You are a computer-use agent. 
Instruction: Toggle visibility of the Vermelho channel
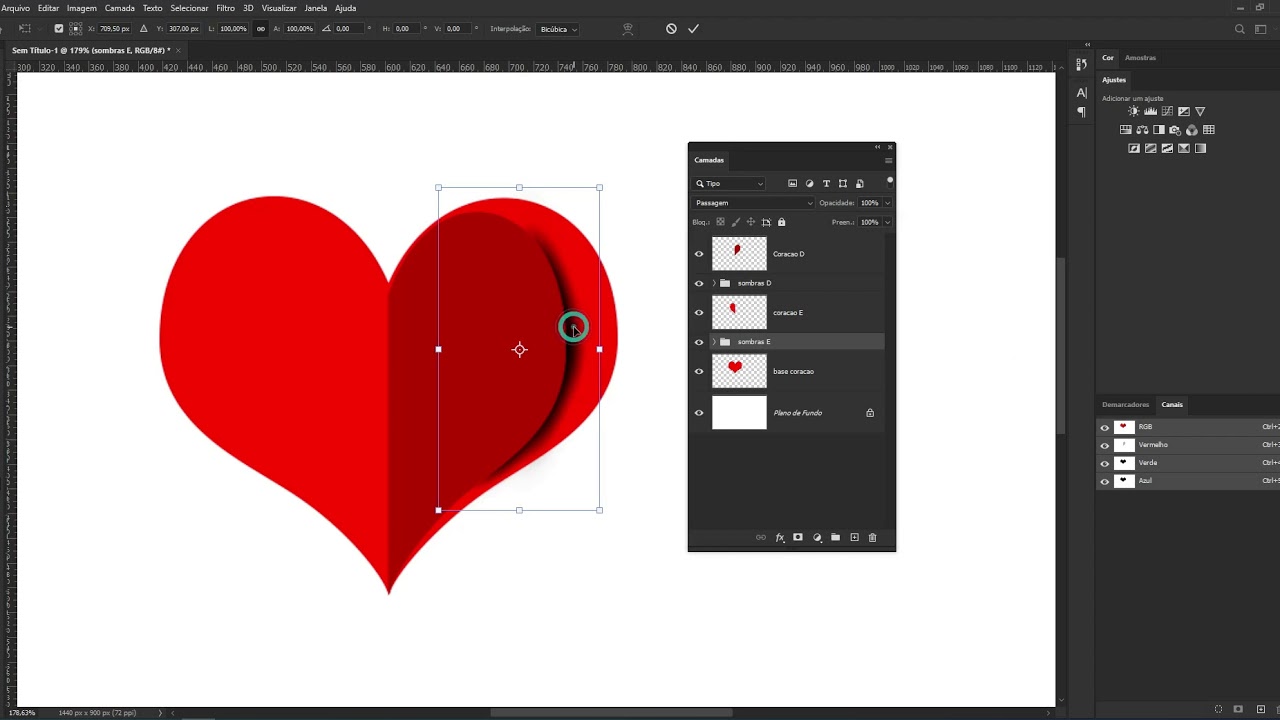click(1105, 445)
